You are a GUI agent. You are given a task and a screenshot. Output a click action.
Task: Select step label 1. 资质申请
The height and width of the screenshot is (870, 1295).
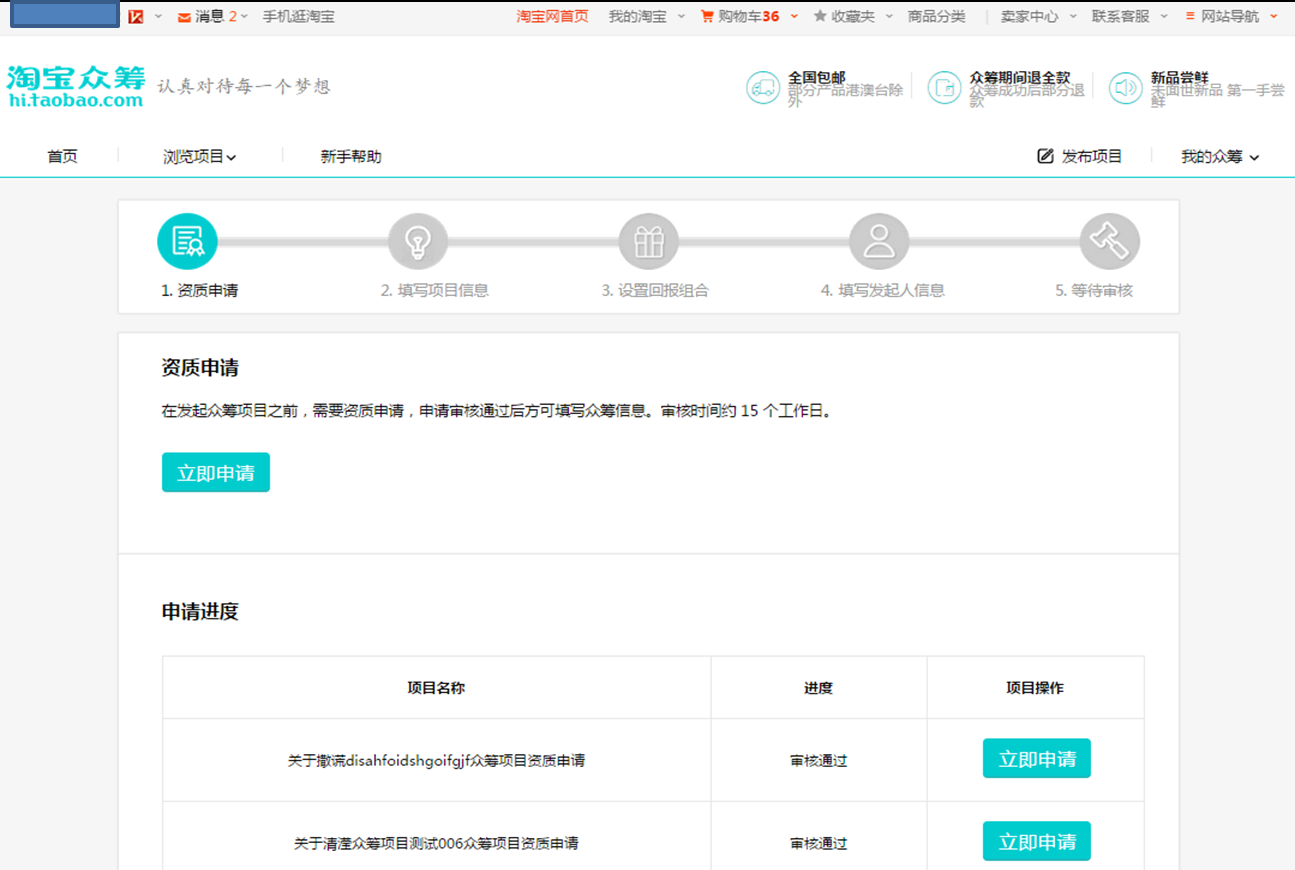click(x=200, y=291)
